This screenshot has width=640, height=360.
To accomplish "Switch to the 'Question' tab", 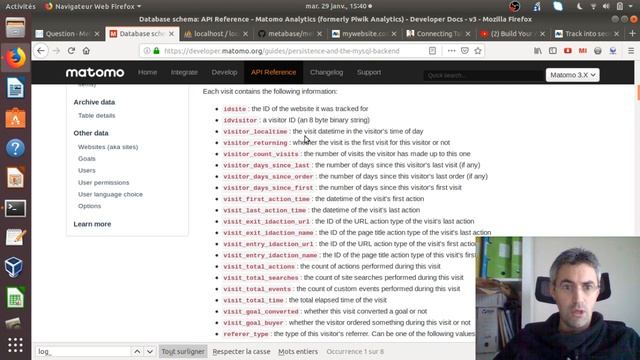I will click(x=68, y=34).
